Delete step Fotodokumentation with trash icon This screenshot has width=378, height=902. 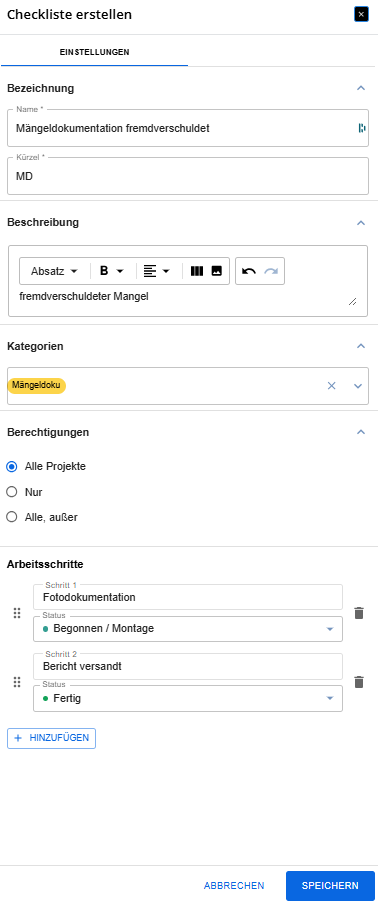click(x=359, y=613)
